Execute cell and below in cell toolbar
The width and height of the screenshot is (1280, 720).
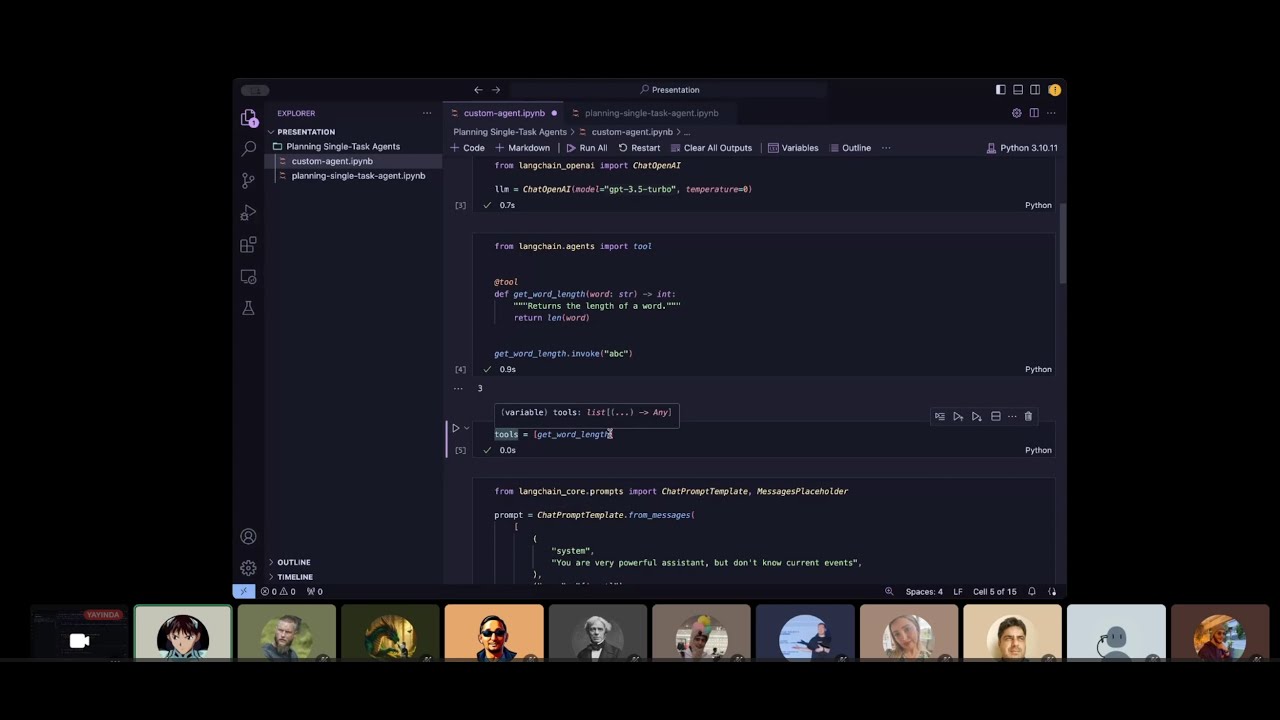pos(977,416)
